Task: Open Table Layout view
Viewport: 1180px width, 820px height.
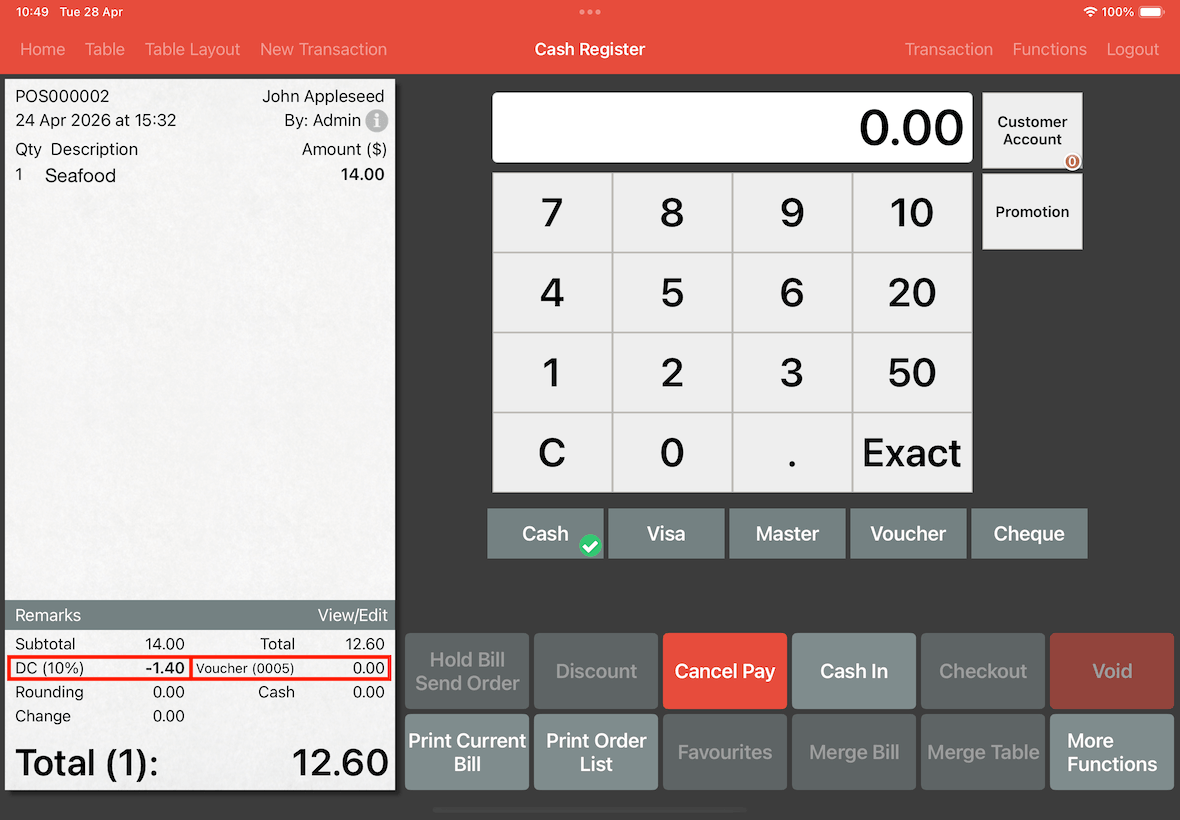Action: point(193,50)
